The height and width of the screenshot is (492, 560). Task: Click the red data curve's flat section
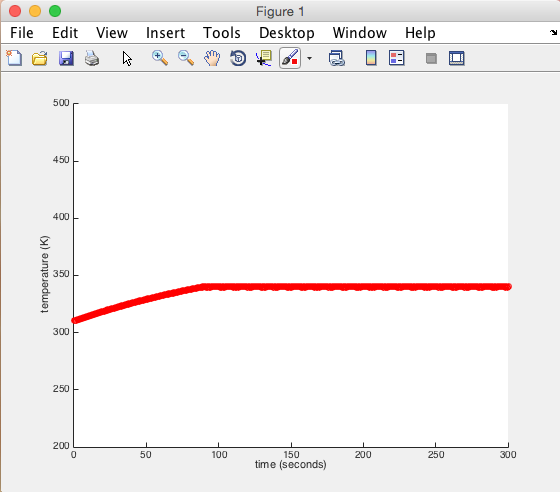[x=357, y=287]
